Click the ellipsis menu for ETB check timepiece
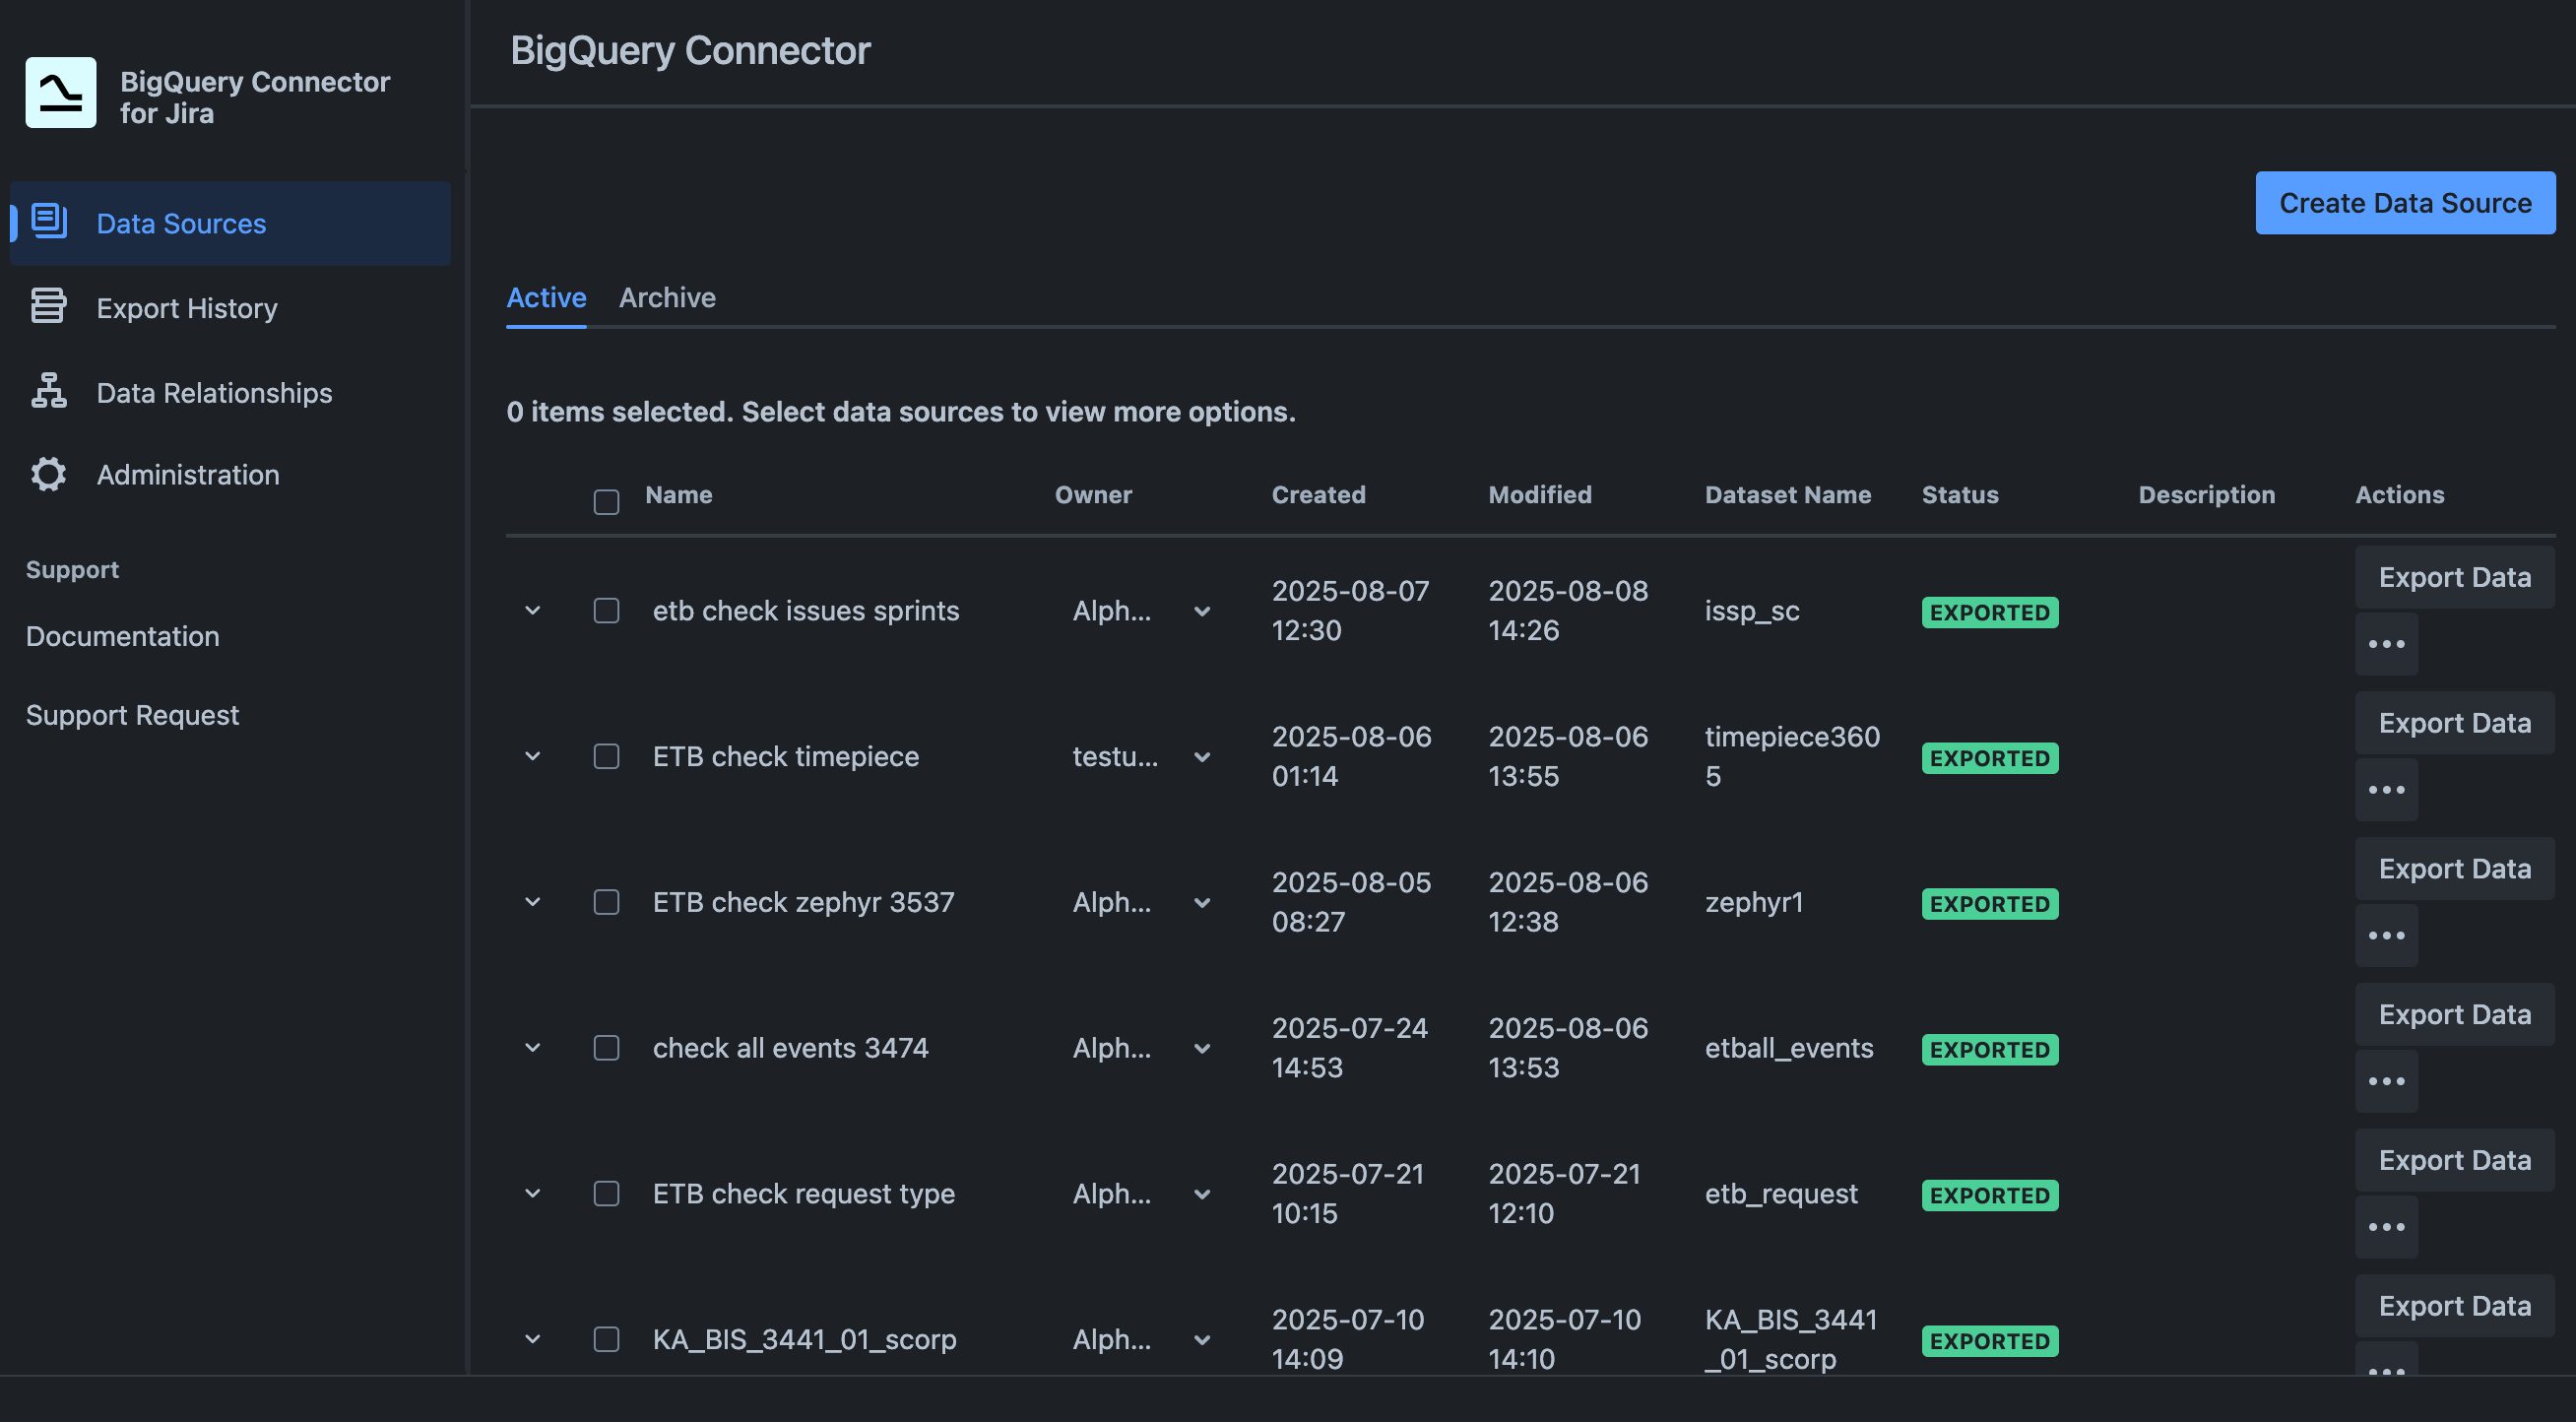The image size is (2576, 1422). (x=2387, y=789)
